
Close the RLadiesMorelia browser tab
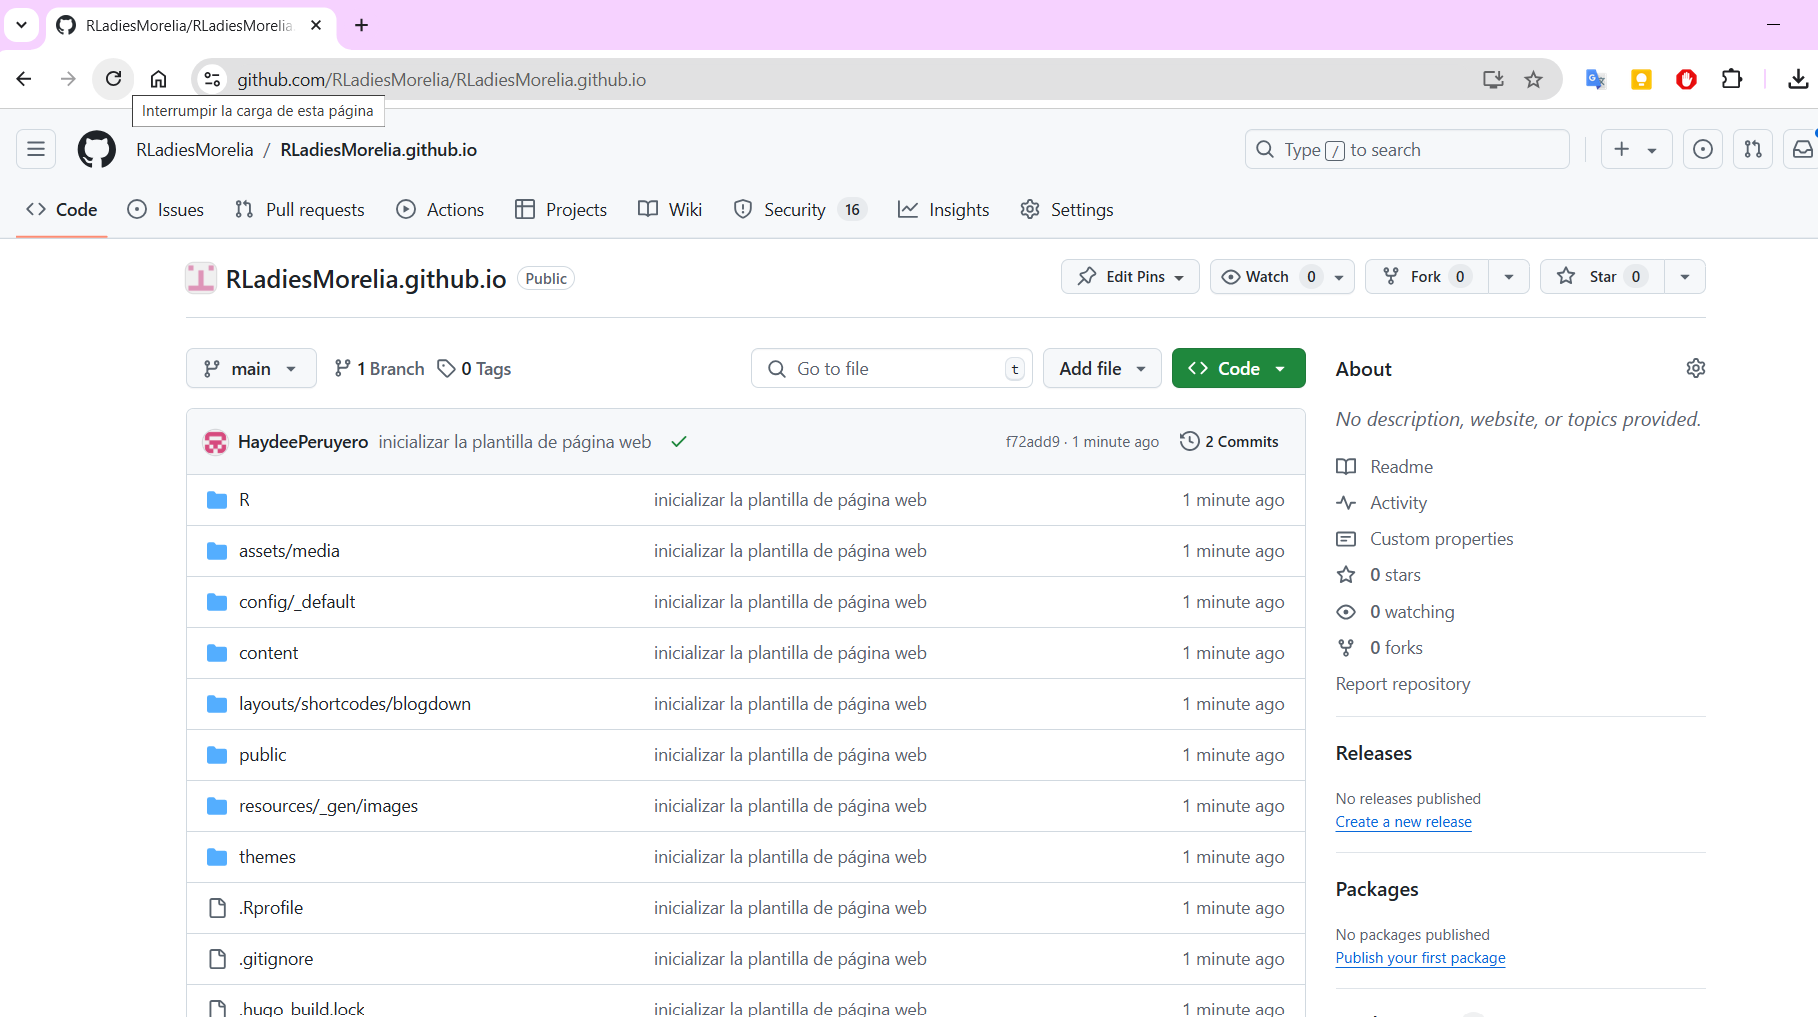coord(316,25)
